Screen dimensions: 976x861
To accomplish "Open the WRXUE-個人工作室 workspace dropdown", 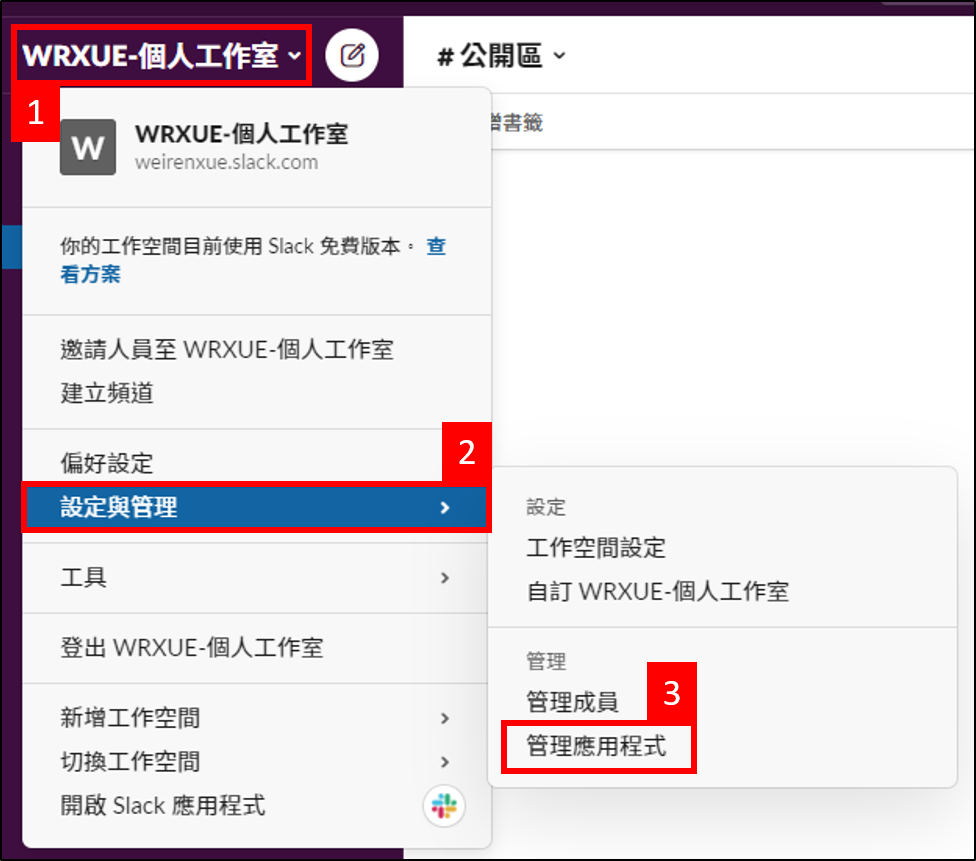I will pyautogui.click(x=162, y=55).
